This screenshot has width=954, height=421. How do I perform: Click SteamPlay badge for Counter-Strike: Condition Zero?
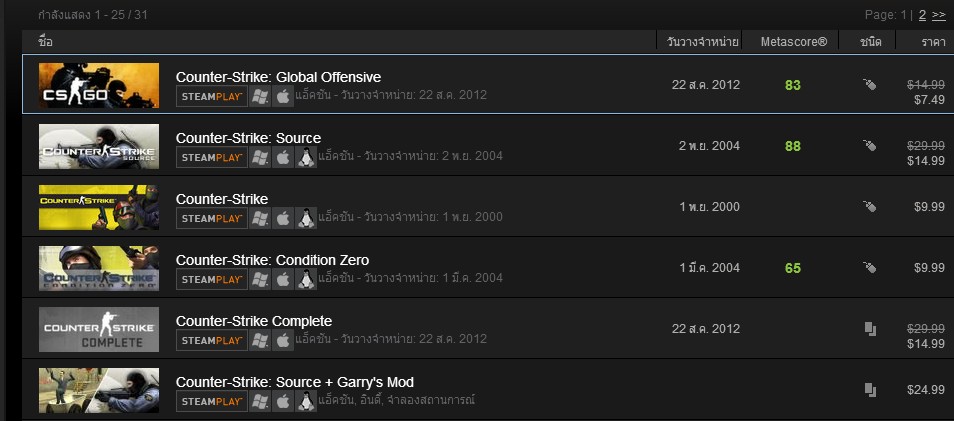tap(211, 279)
